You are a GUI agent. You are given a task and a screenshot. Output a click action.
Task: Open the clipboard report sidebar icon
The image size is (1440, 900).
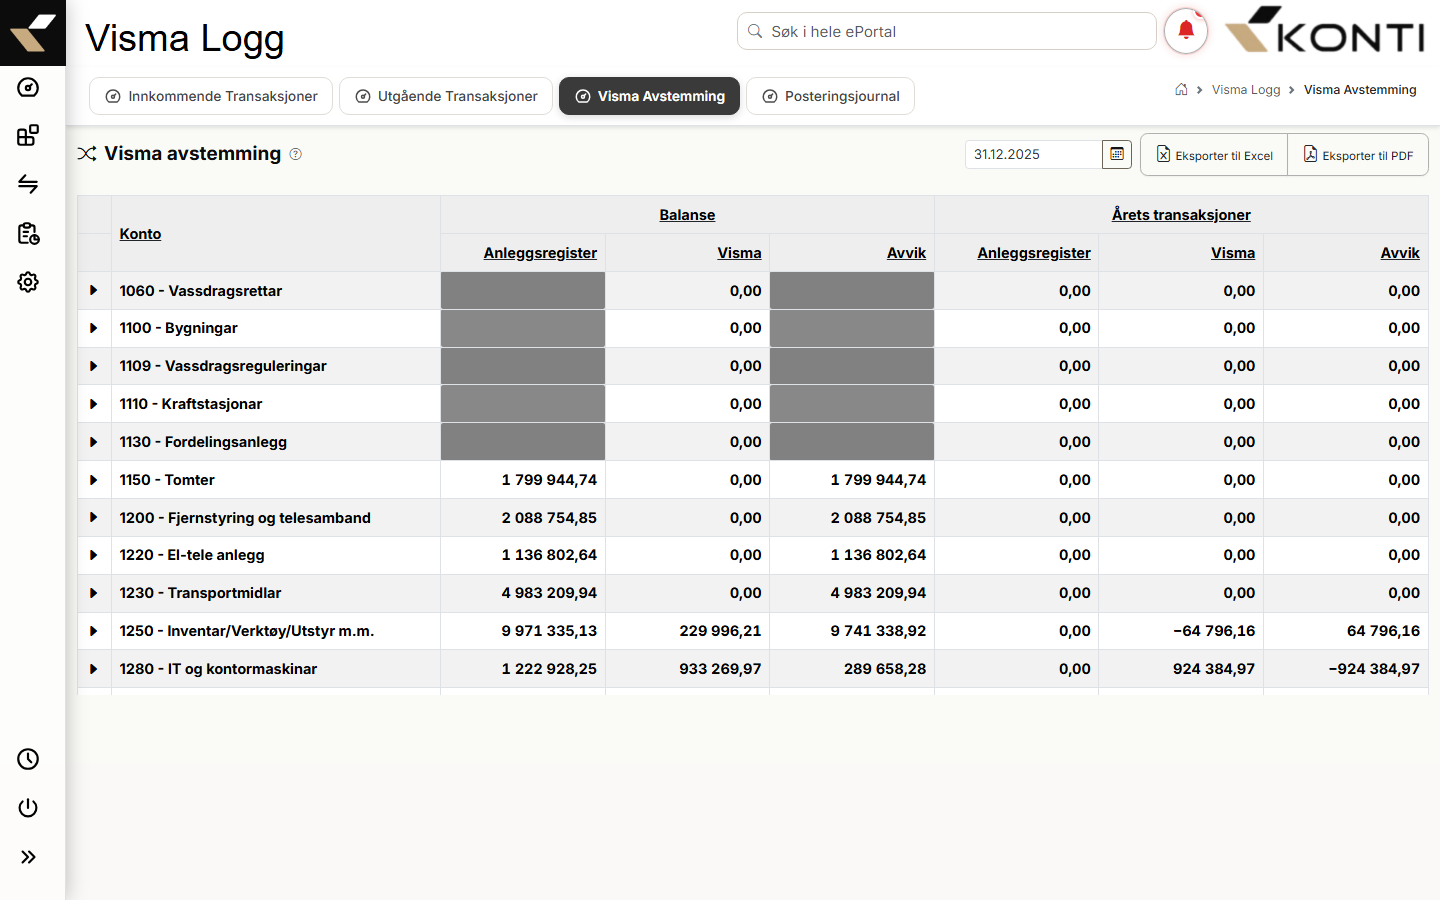[x=28, y=233]
